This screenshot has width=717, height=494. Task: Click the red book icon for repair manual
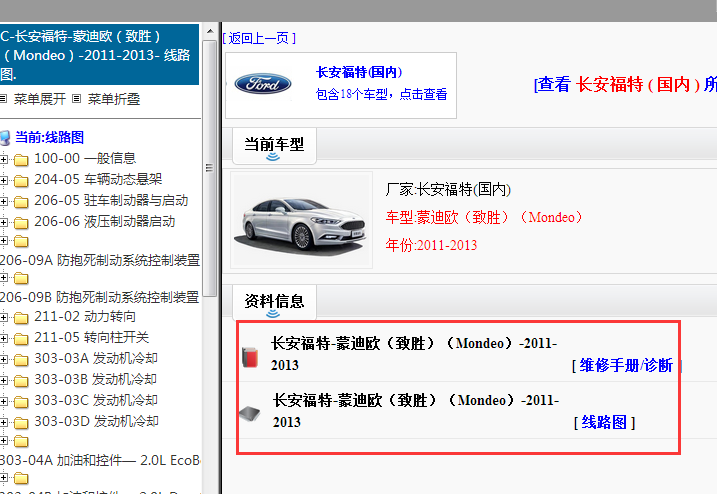[250, 357]
